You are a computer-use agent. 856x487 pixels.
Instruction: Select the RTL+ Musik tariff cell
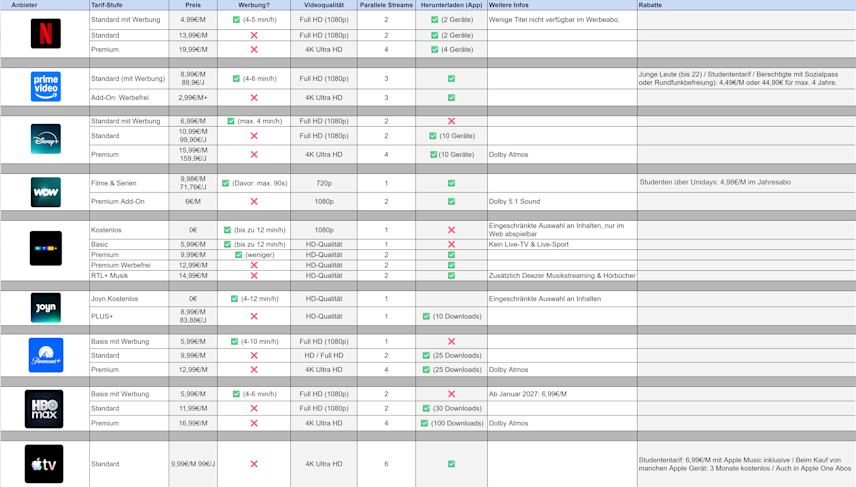[x=129, y=276]
